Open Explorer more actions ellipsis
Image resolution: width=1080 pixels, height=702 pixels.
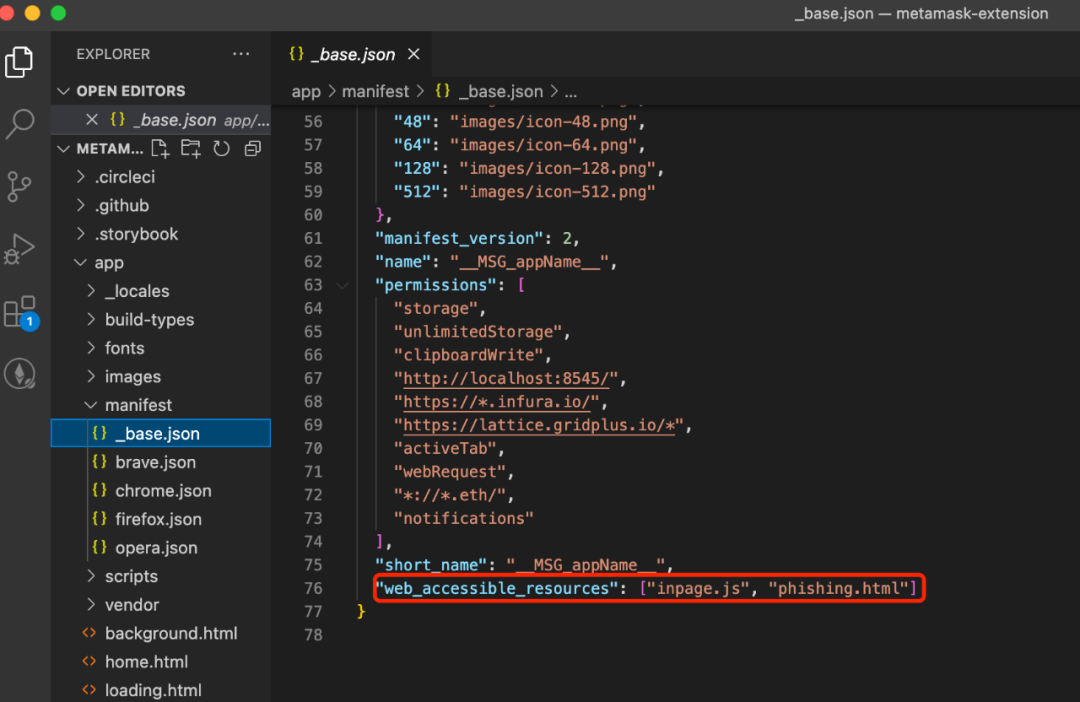(x=241, y=54)
